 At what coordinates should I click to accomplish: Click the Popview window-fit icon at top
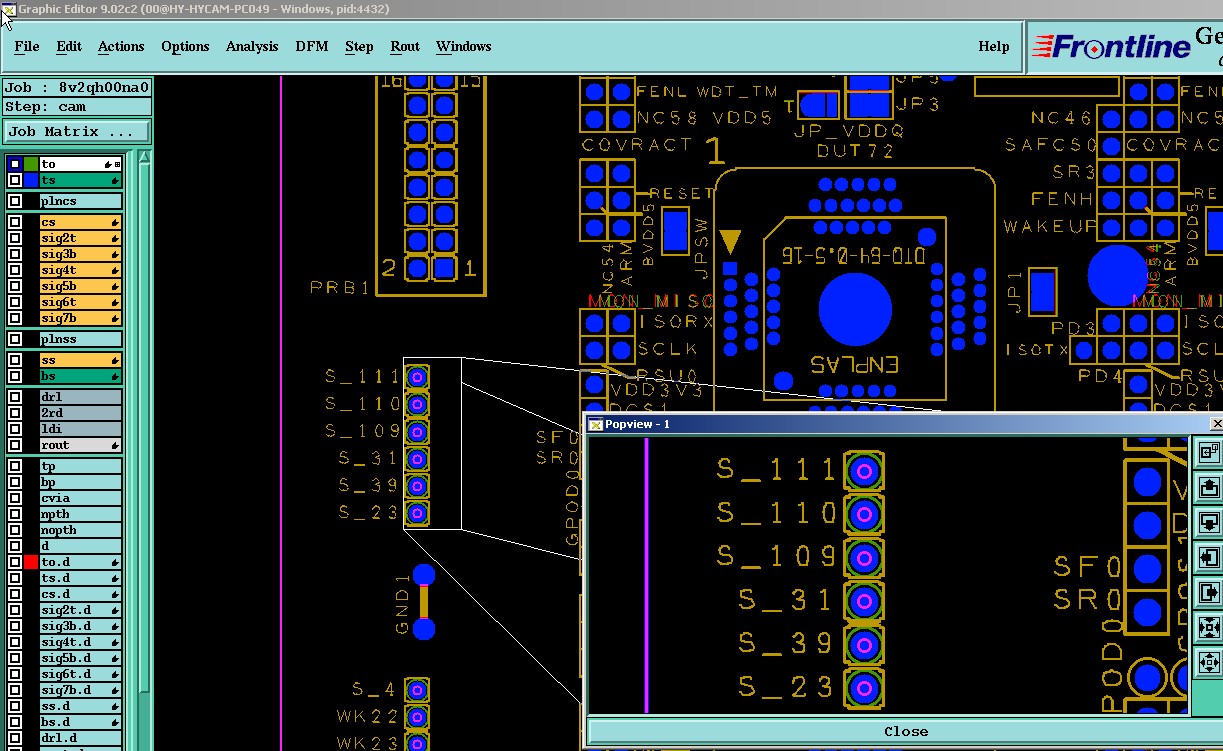click(x=1208, y=453)
